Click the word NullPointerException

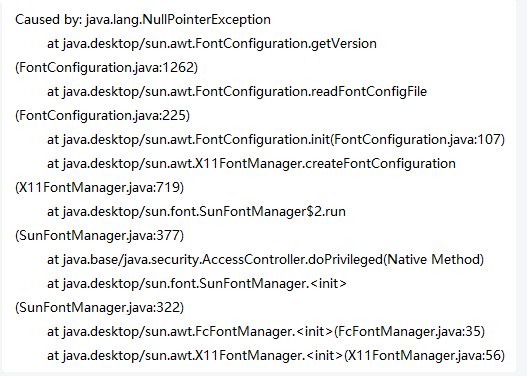tap(206, 20)
